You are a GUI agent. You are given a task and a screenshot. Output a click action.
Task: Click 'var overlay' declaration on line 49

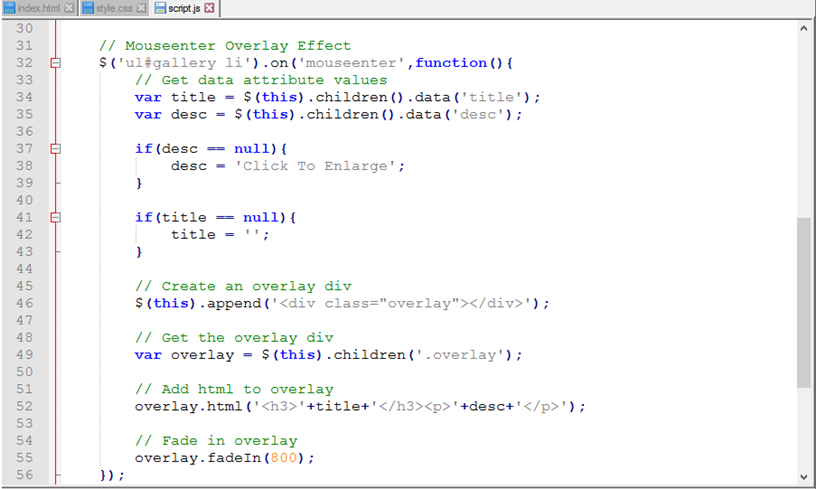coord(184,355)
